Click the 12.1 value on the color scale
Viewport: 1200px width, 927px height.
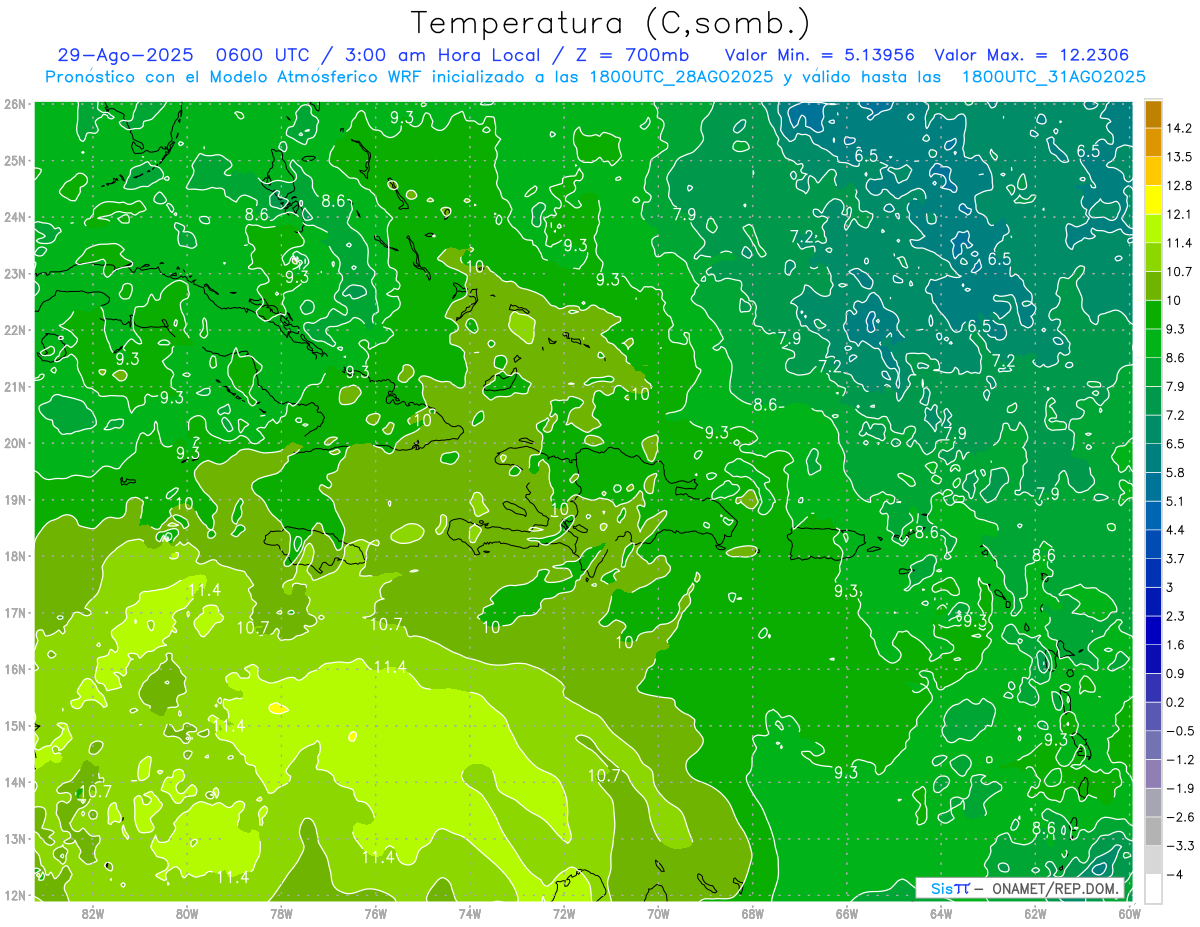1180,214
